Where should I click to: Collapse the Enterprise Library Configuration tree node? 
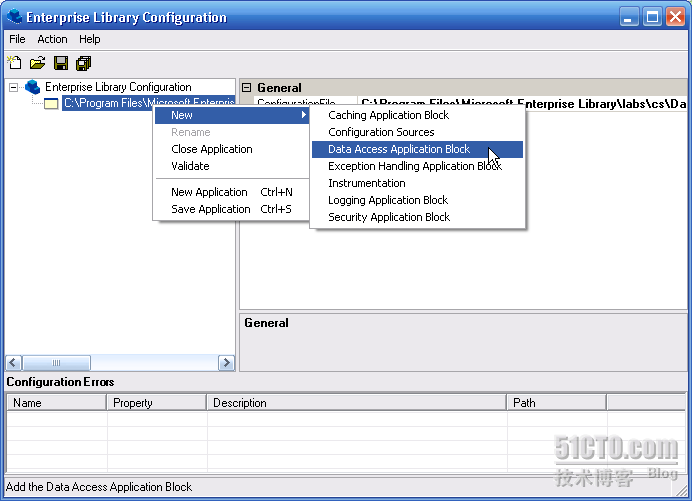(x=14, y=87)
